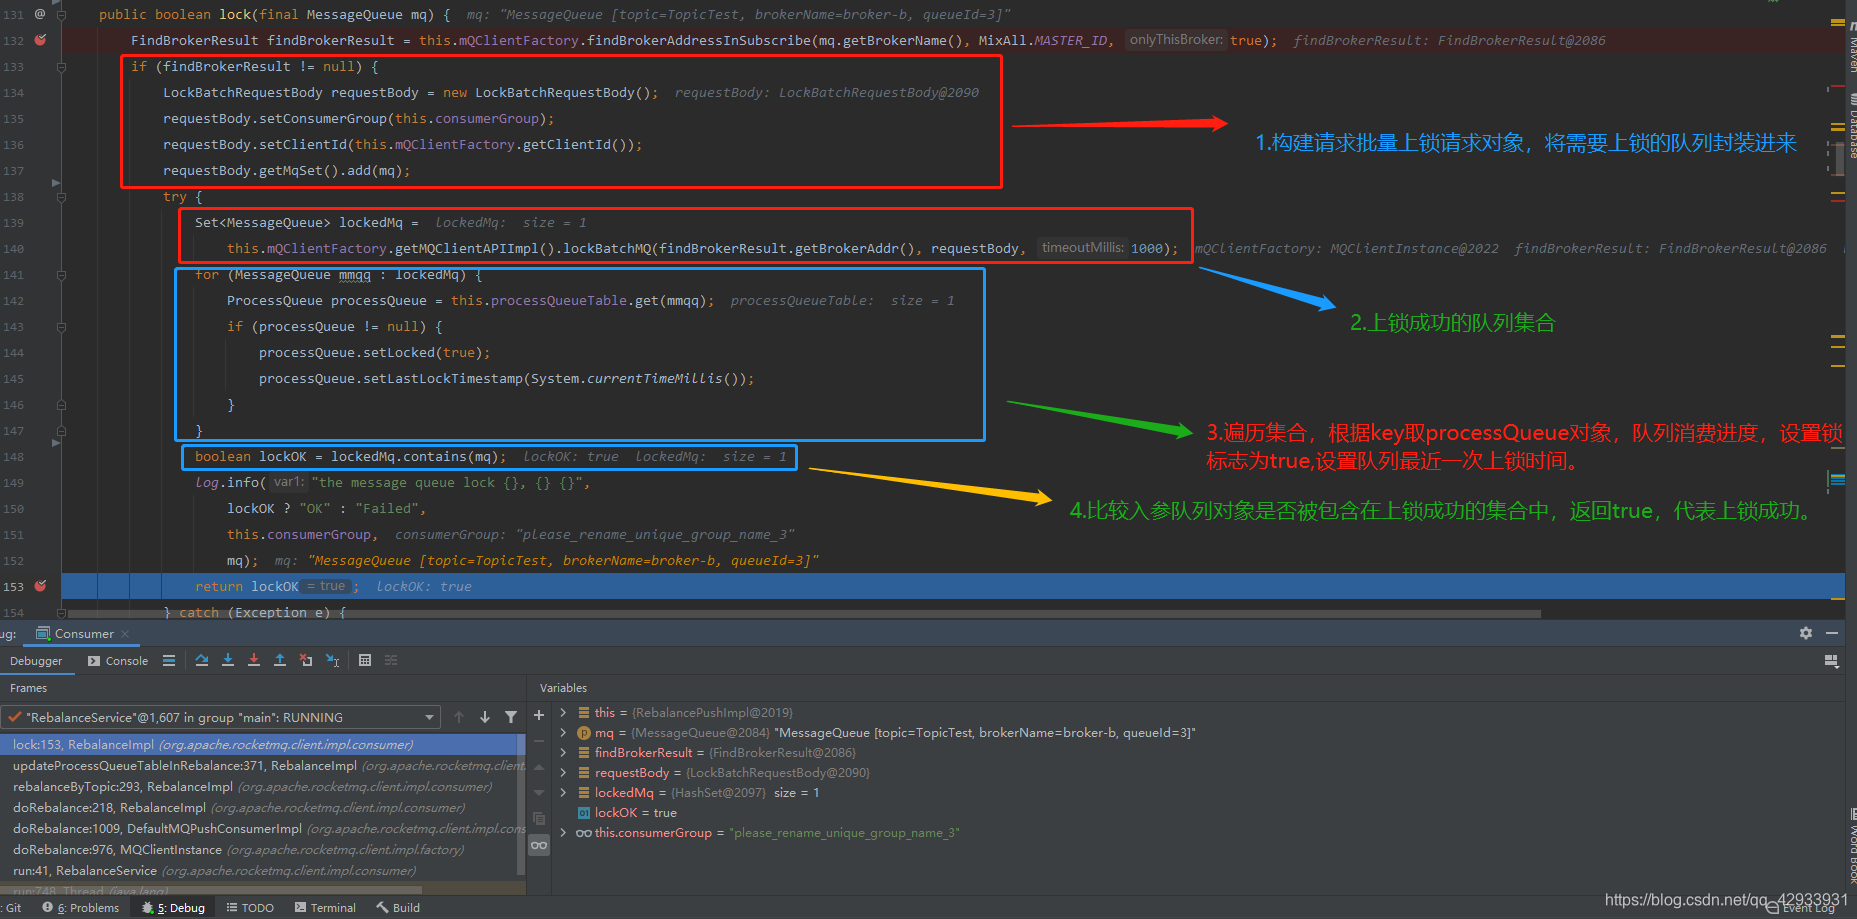Collapse the for loop fold marker on line 141
Viewport: 1857px width, 919px height.
click(x=61, y=275)
